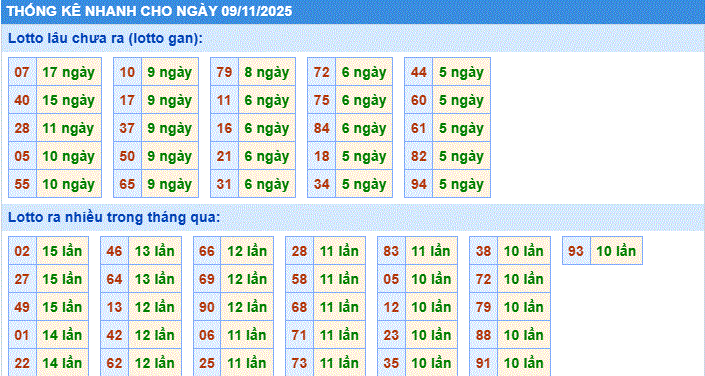The image size is (705, 376).
Task: Select frequent number 28 with 11 lần
Action: [x=299, y=251]
